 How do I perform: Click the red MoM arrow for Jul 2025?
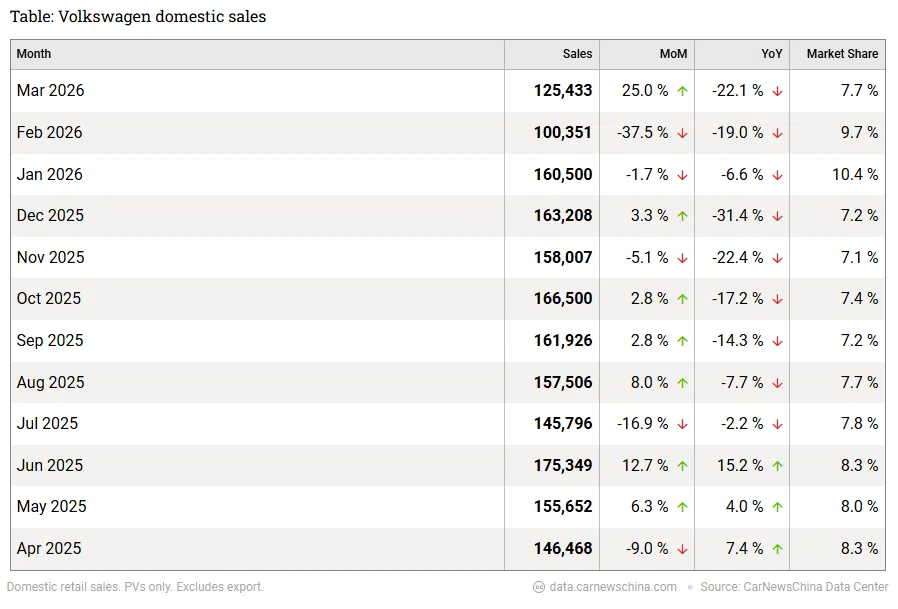click(682, 424)
